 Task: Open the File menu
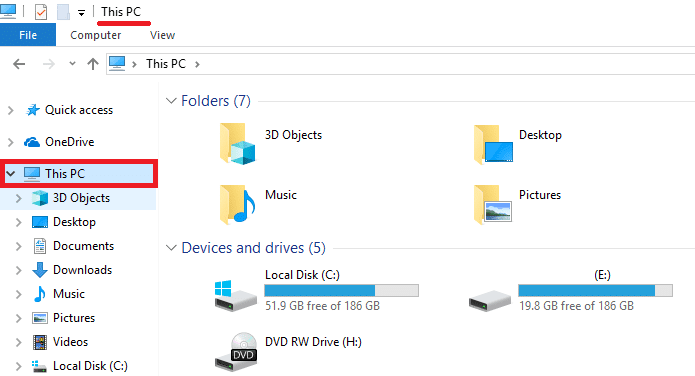28,35
